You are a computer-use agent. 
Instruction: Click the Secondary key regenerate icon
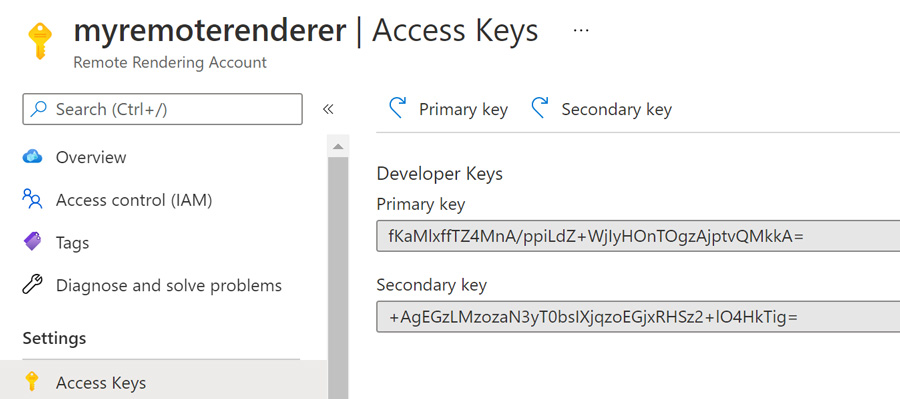coord(540,108)
